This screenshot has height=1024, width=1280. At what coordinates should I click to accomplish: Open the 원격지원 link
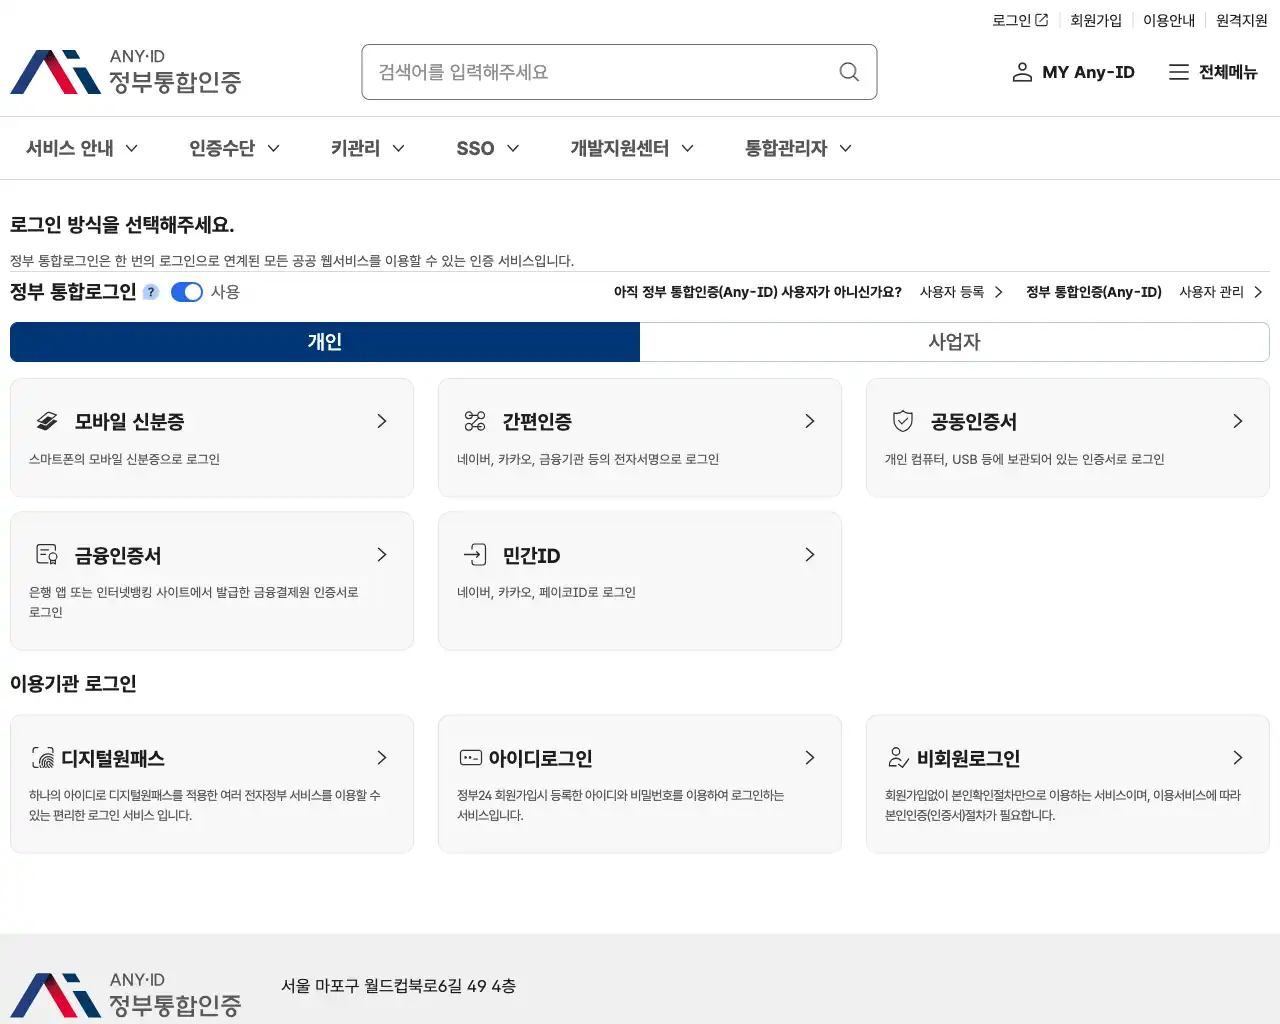click(1242, 20)
